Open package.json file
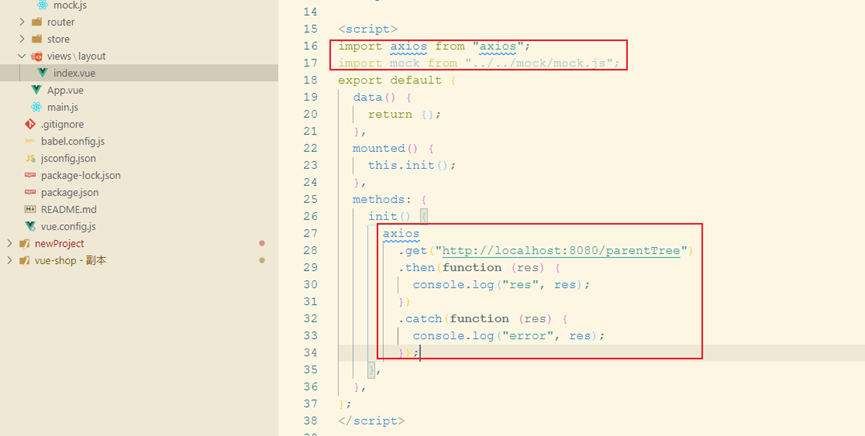The height and width of the screenshot is (436, 865). click(x=70, y=193)
